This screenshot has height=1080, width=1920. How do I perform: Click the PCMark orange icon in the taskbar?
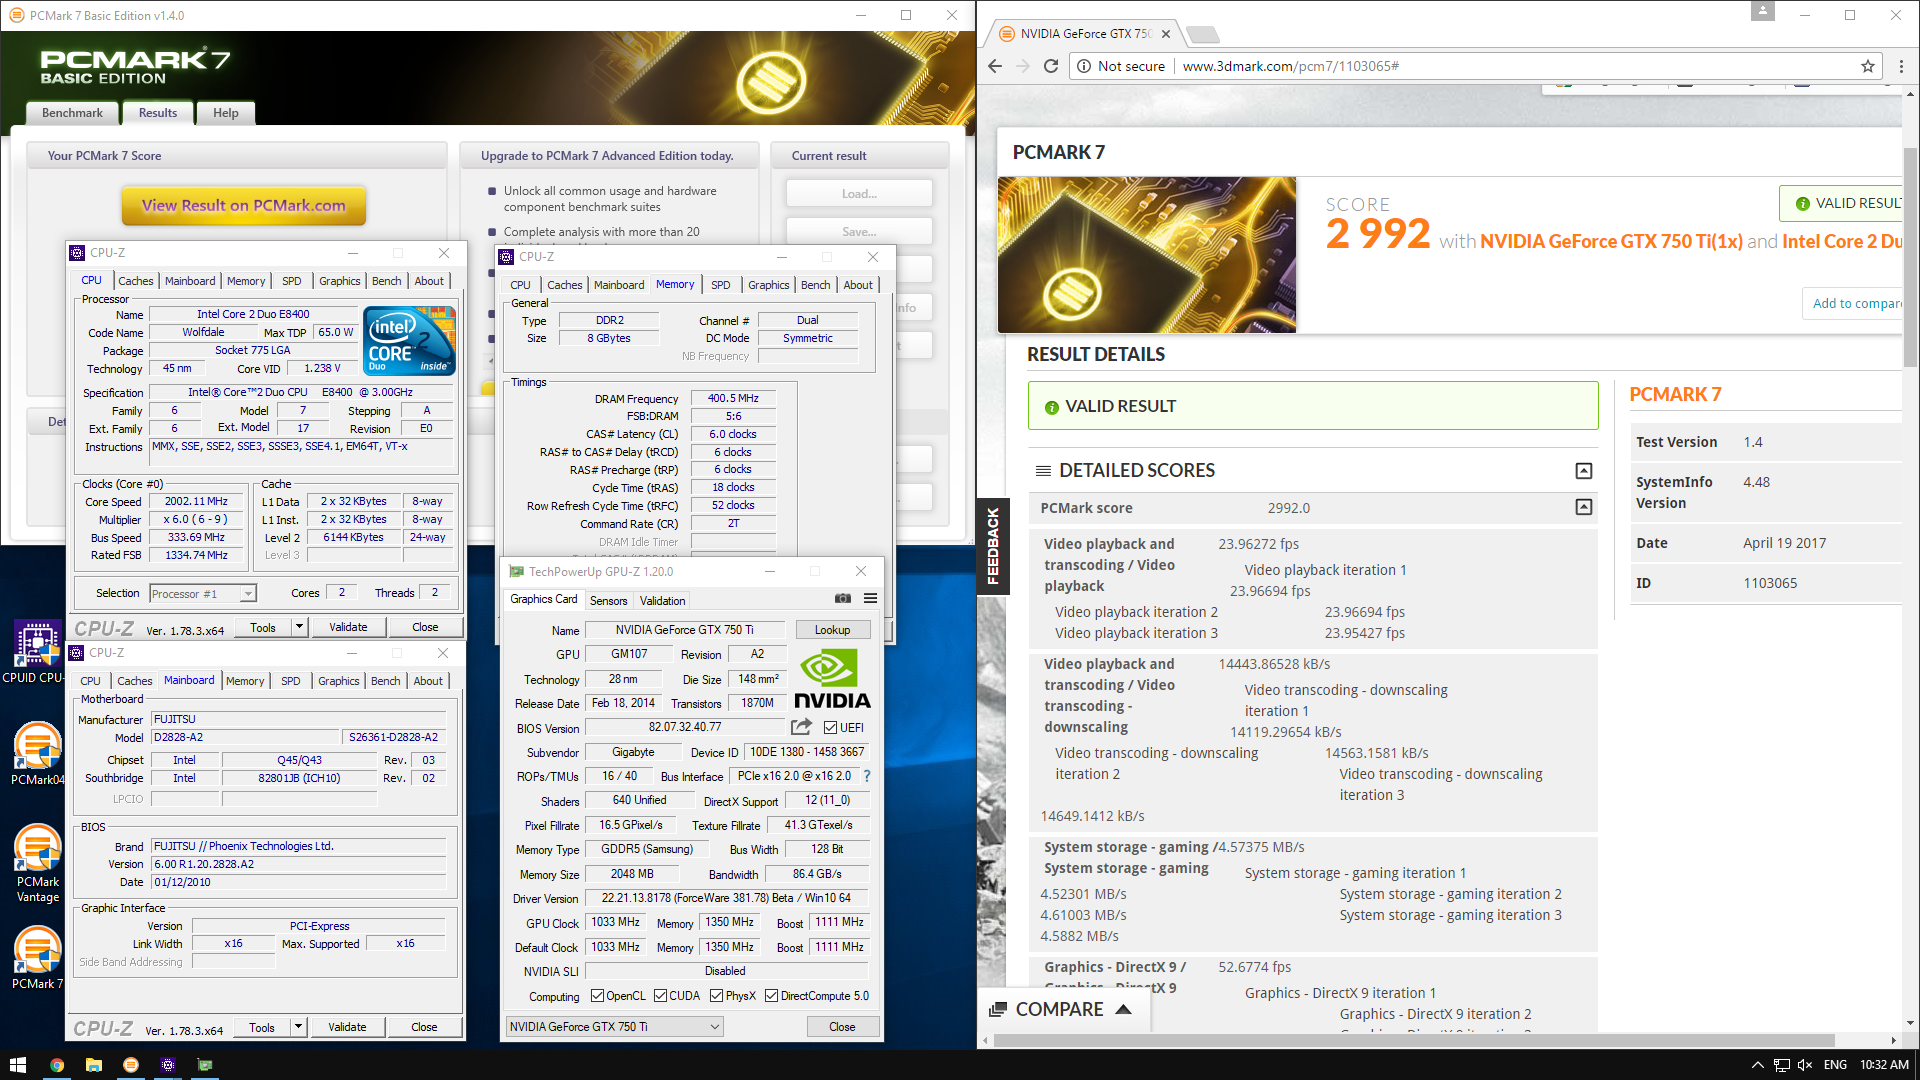(131, 1065)
